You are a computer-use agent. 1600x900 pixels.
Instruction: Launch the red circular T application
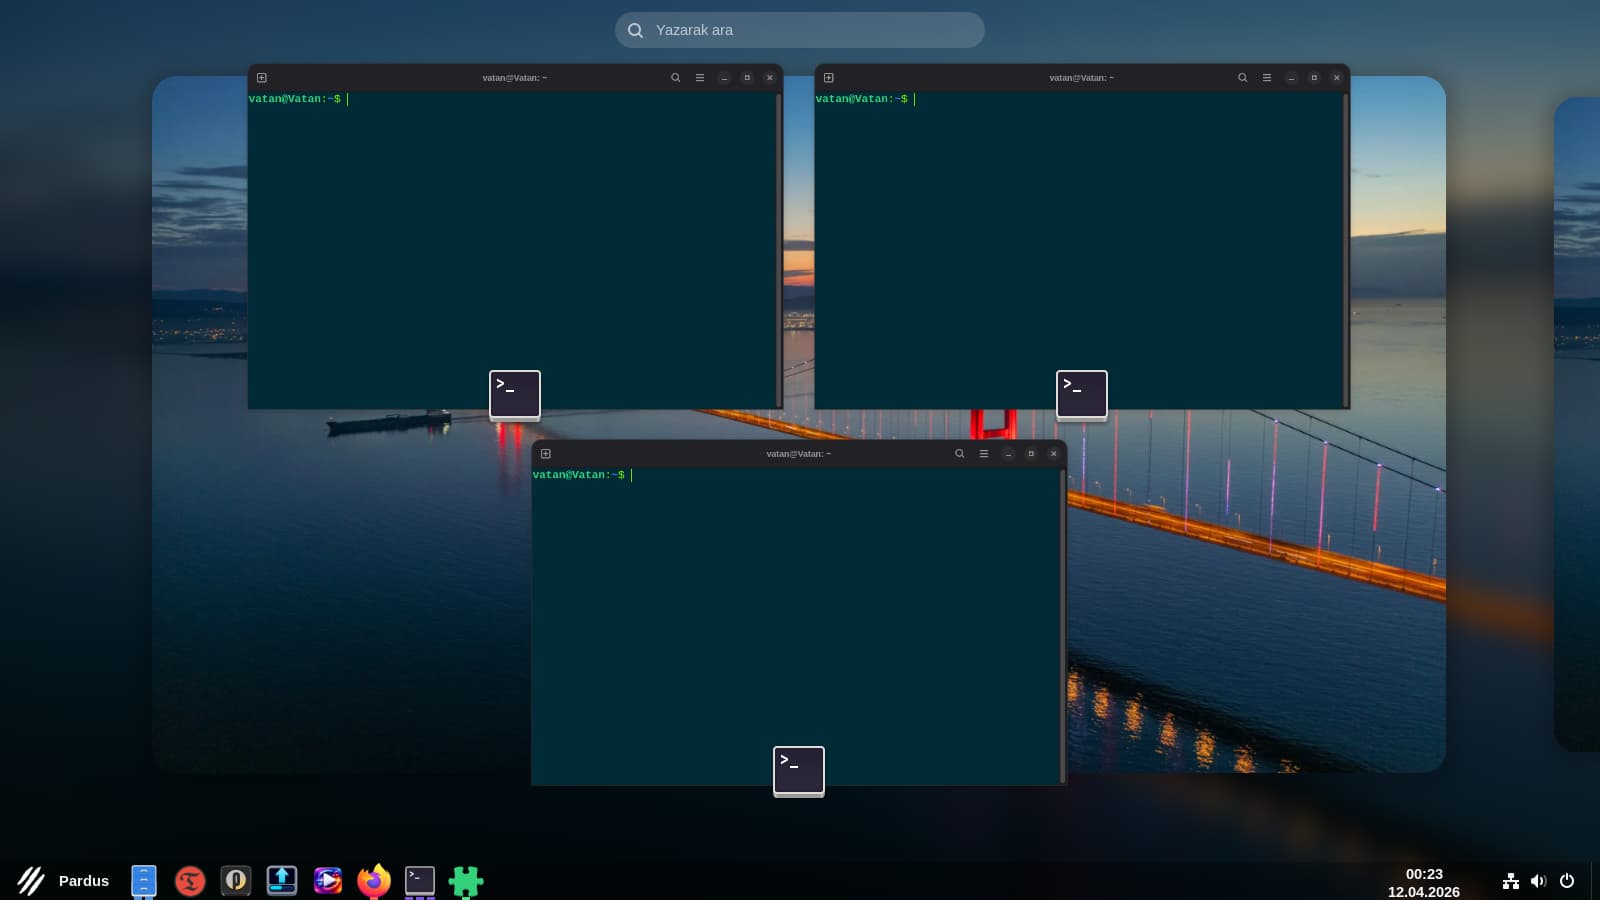(x=190, y=880)
